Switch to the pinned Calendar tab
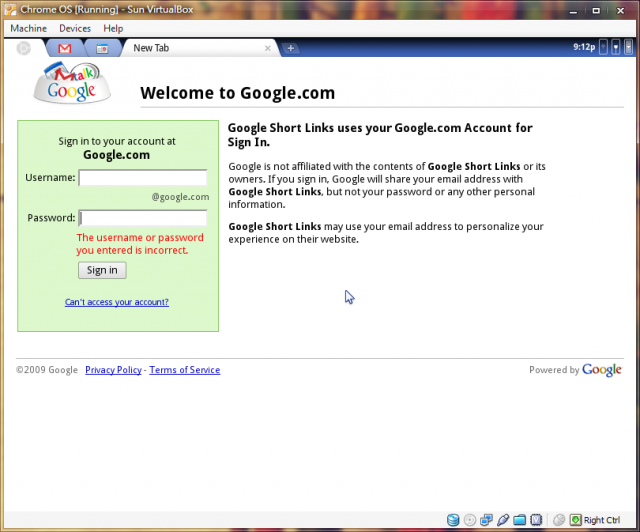 [102, 49]
